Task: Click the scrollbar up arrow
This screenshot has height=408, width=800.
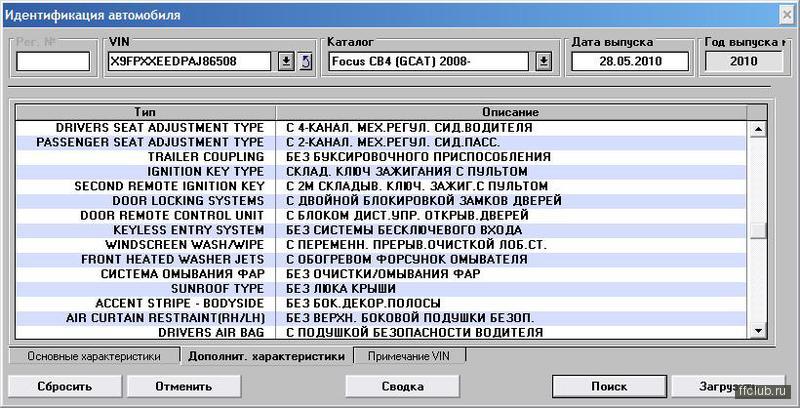Action: click(758, 129)
